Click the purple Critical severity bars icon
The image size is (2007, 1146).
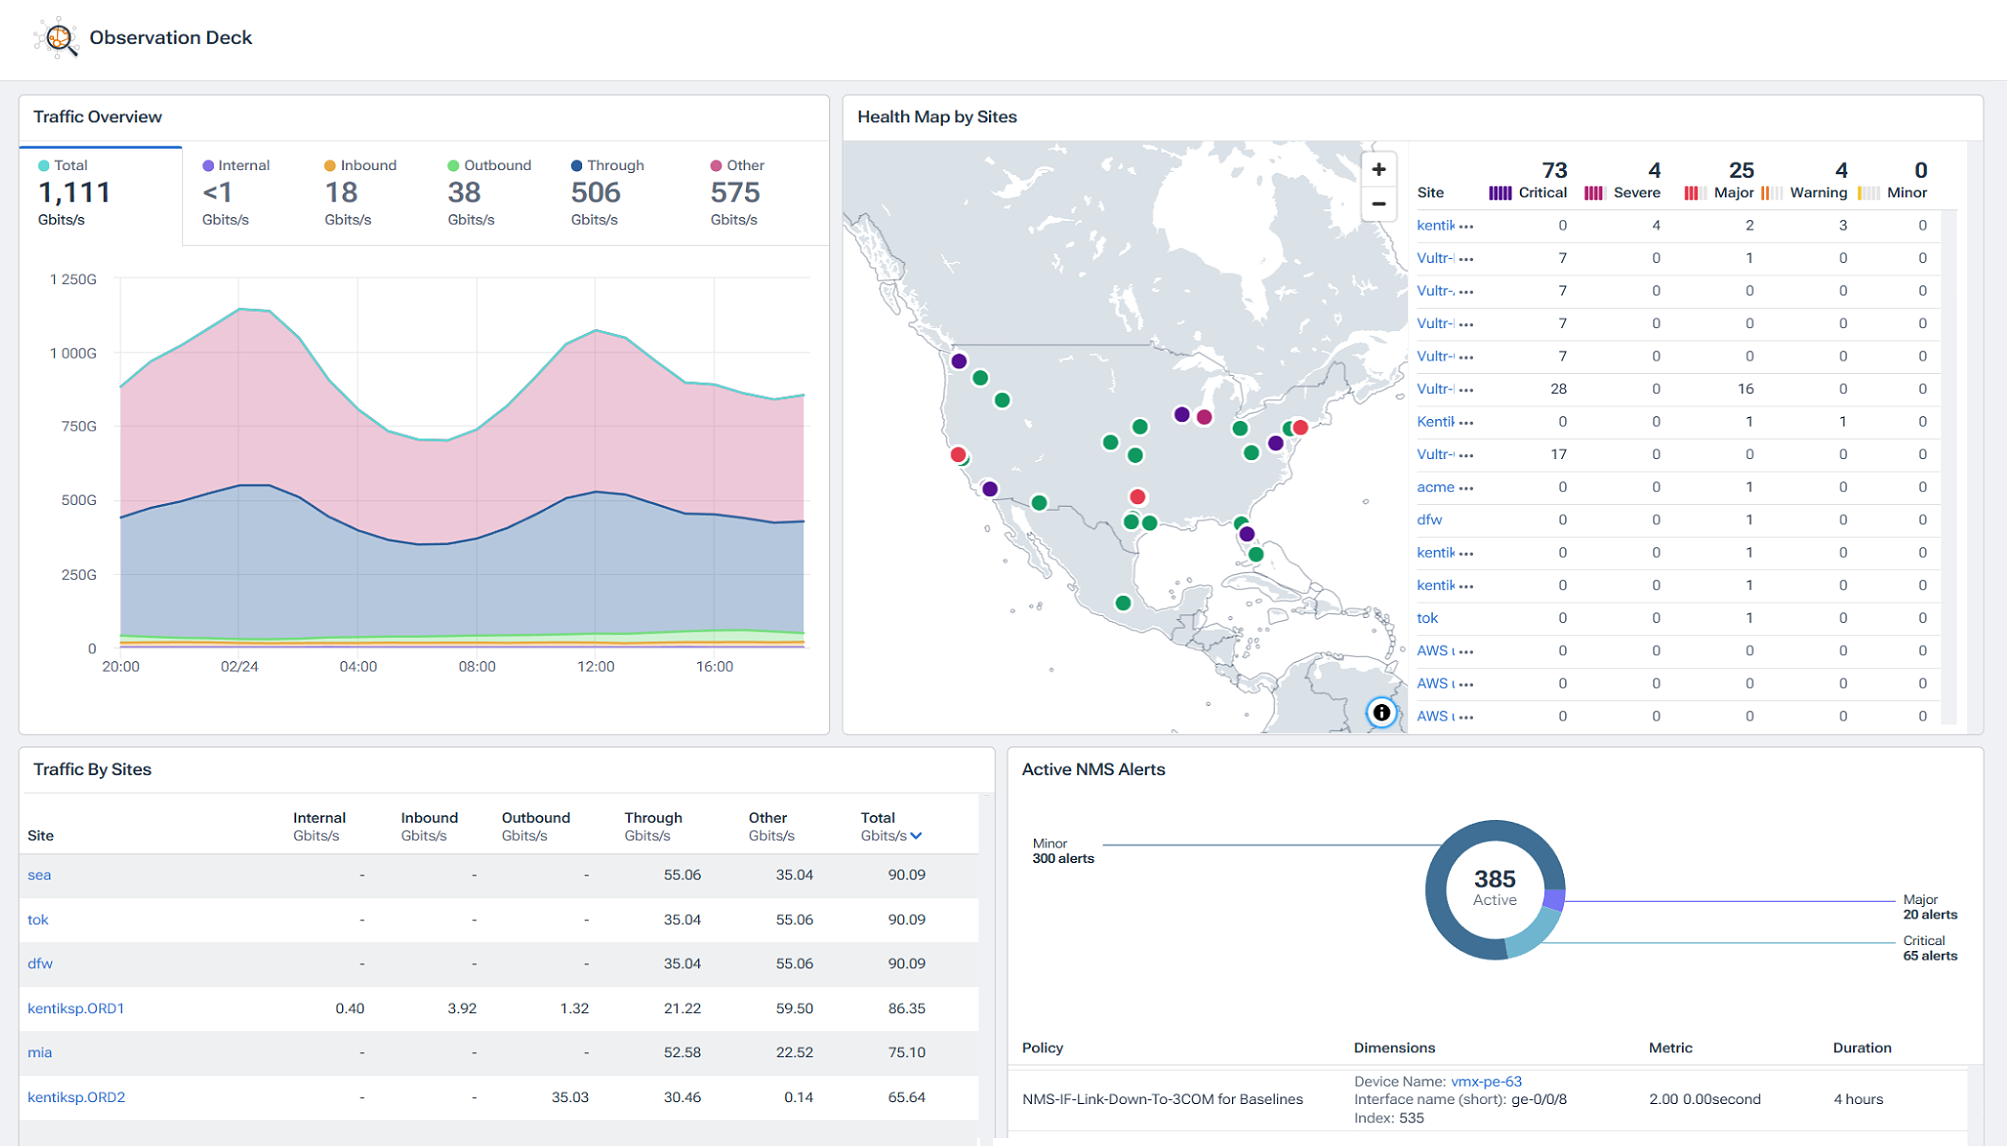click(x=1502, y=192)
